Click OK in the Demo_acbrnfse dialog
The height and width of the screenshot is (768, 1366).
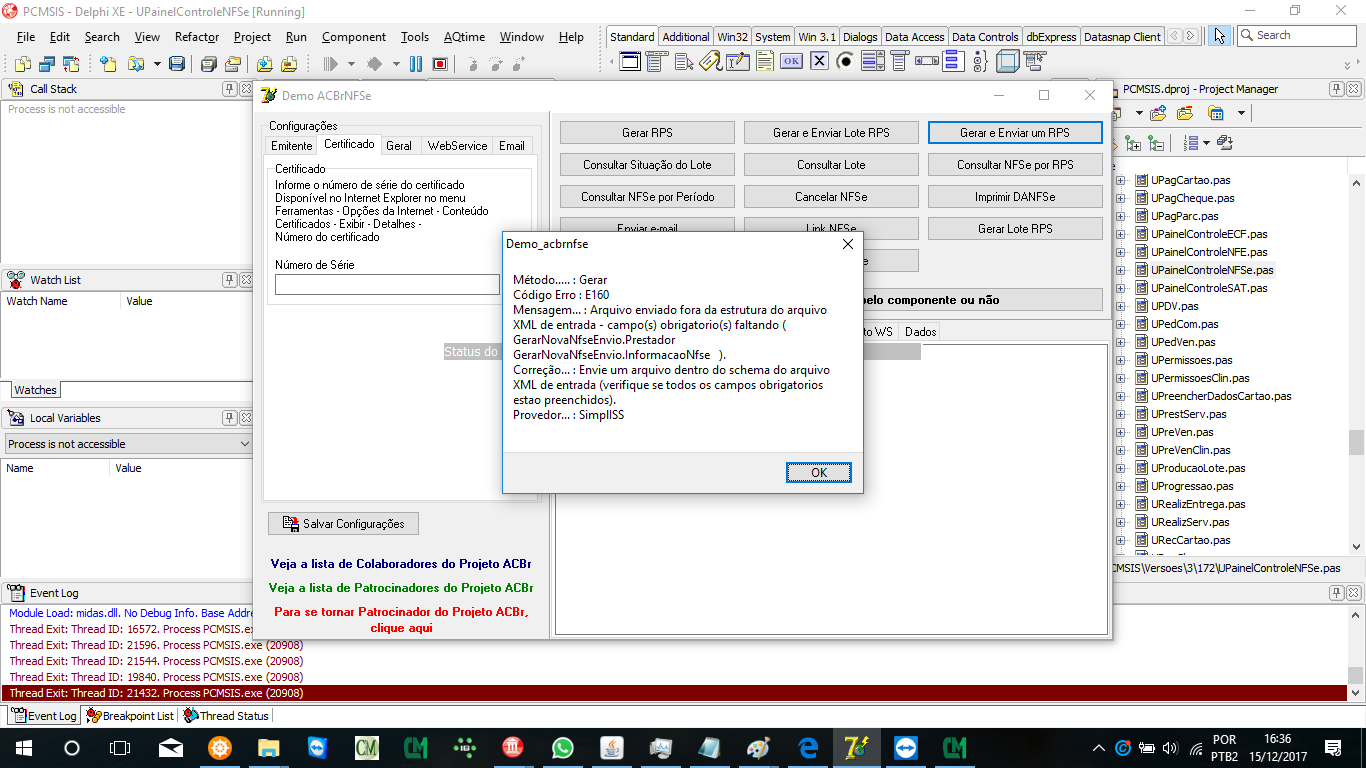click(x=819, y=473)
